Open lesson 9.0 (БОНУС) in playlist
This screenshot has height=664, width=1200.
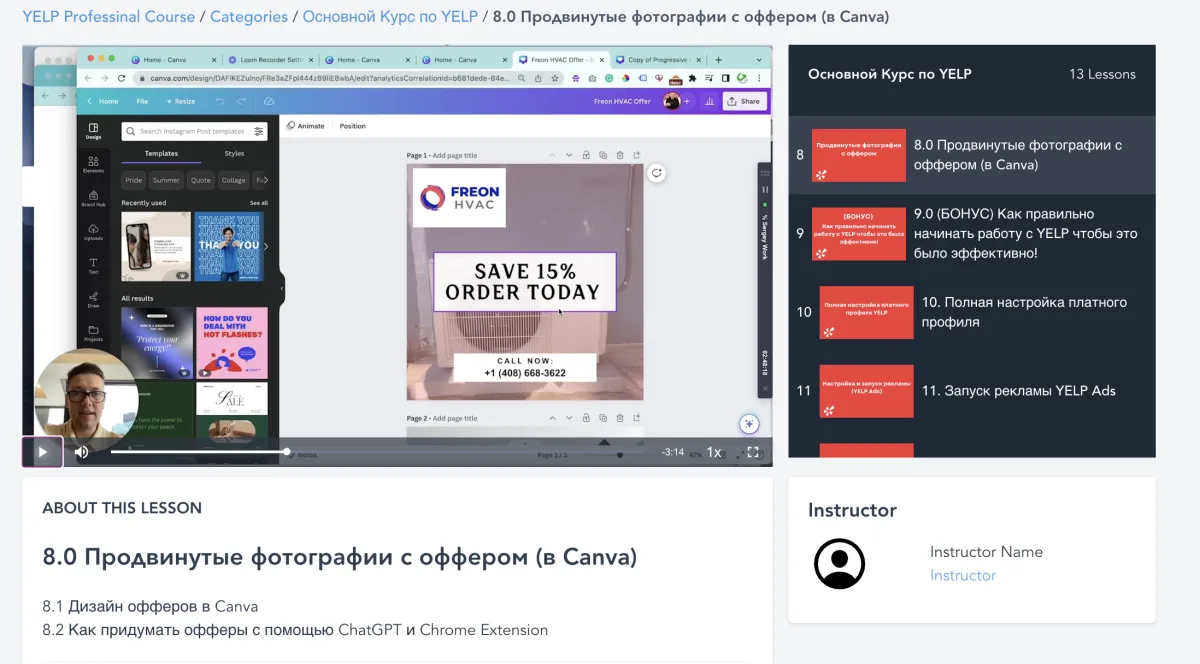point(972,233)
